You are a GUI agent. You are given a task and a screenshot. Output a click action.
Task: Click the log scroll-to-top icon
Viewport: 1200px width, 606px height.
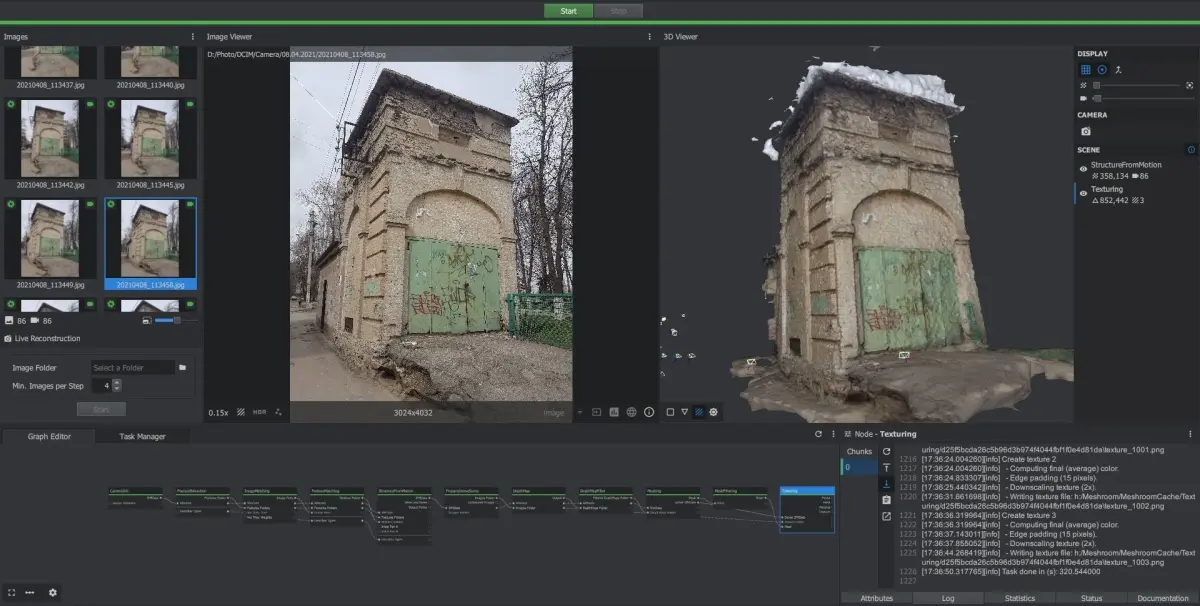pos(886,467)
